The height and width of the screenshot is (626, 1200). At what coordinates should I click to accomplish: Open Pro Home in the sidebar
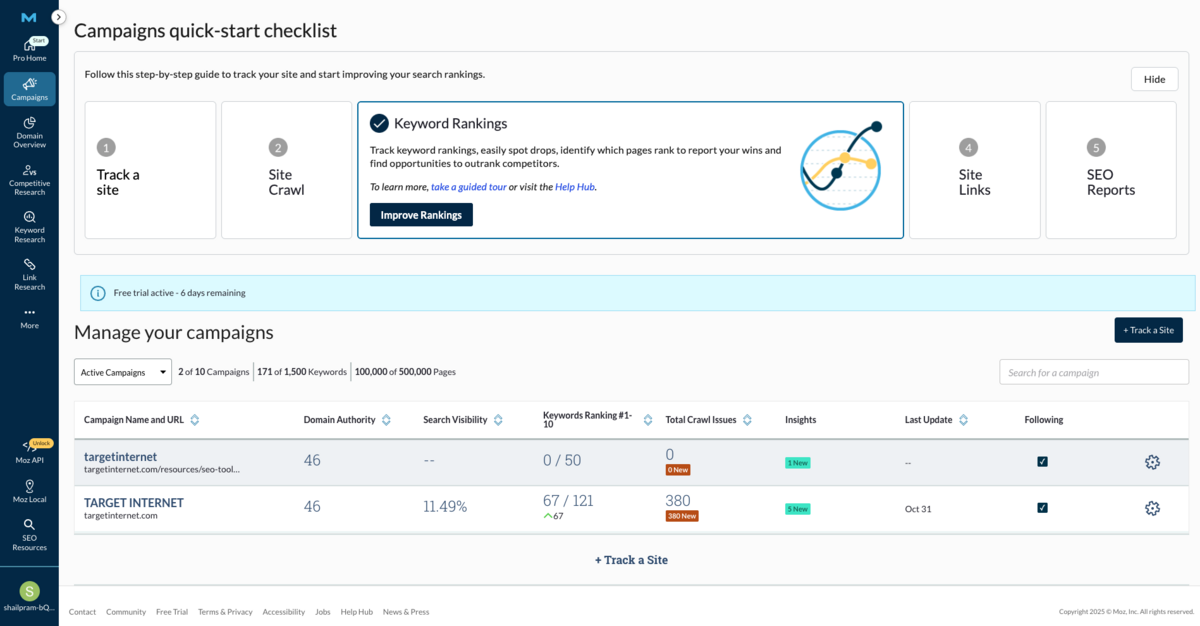click(29, 50)
